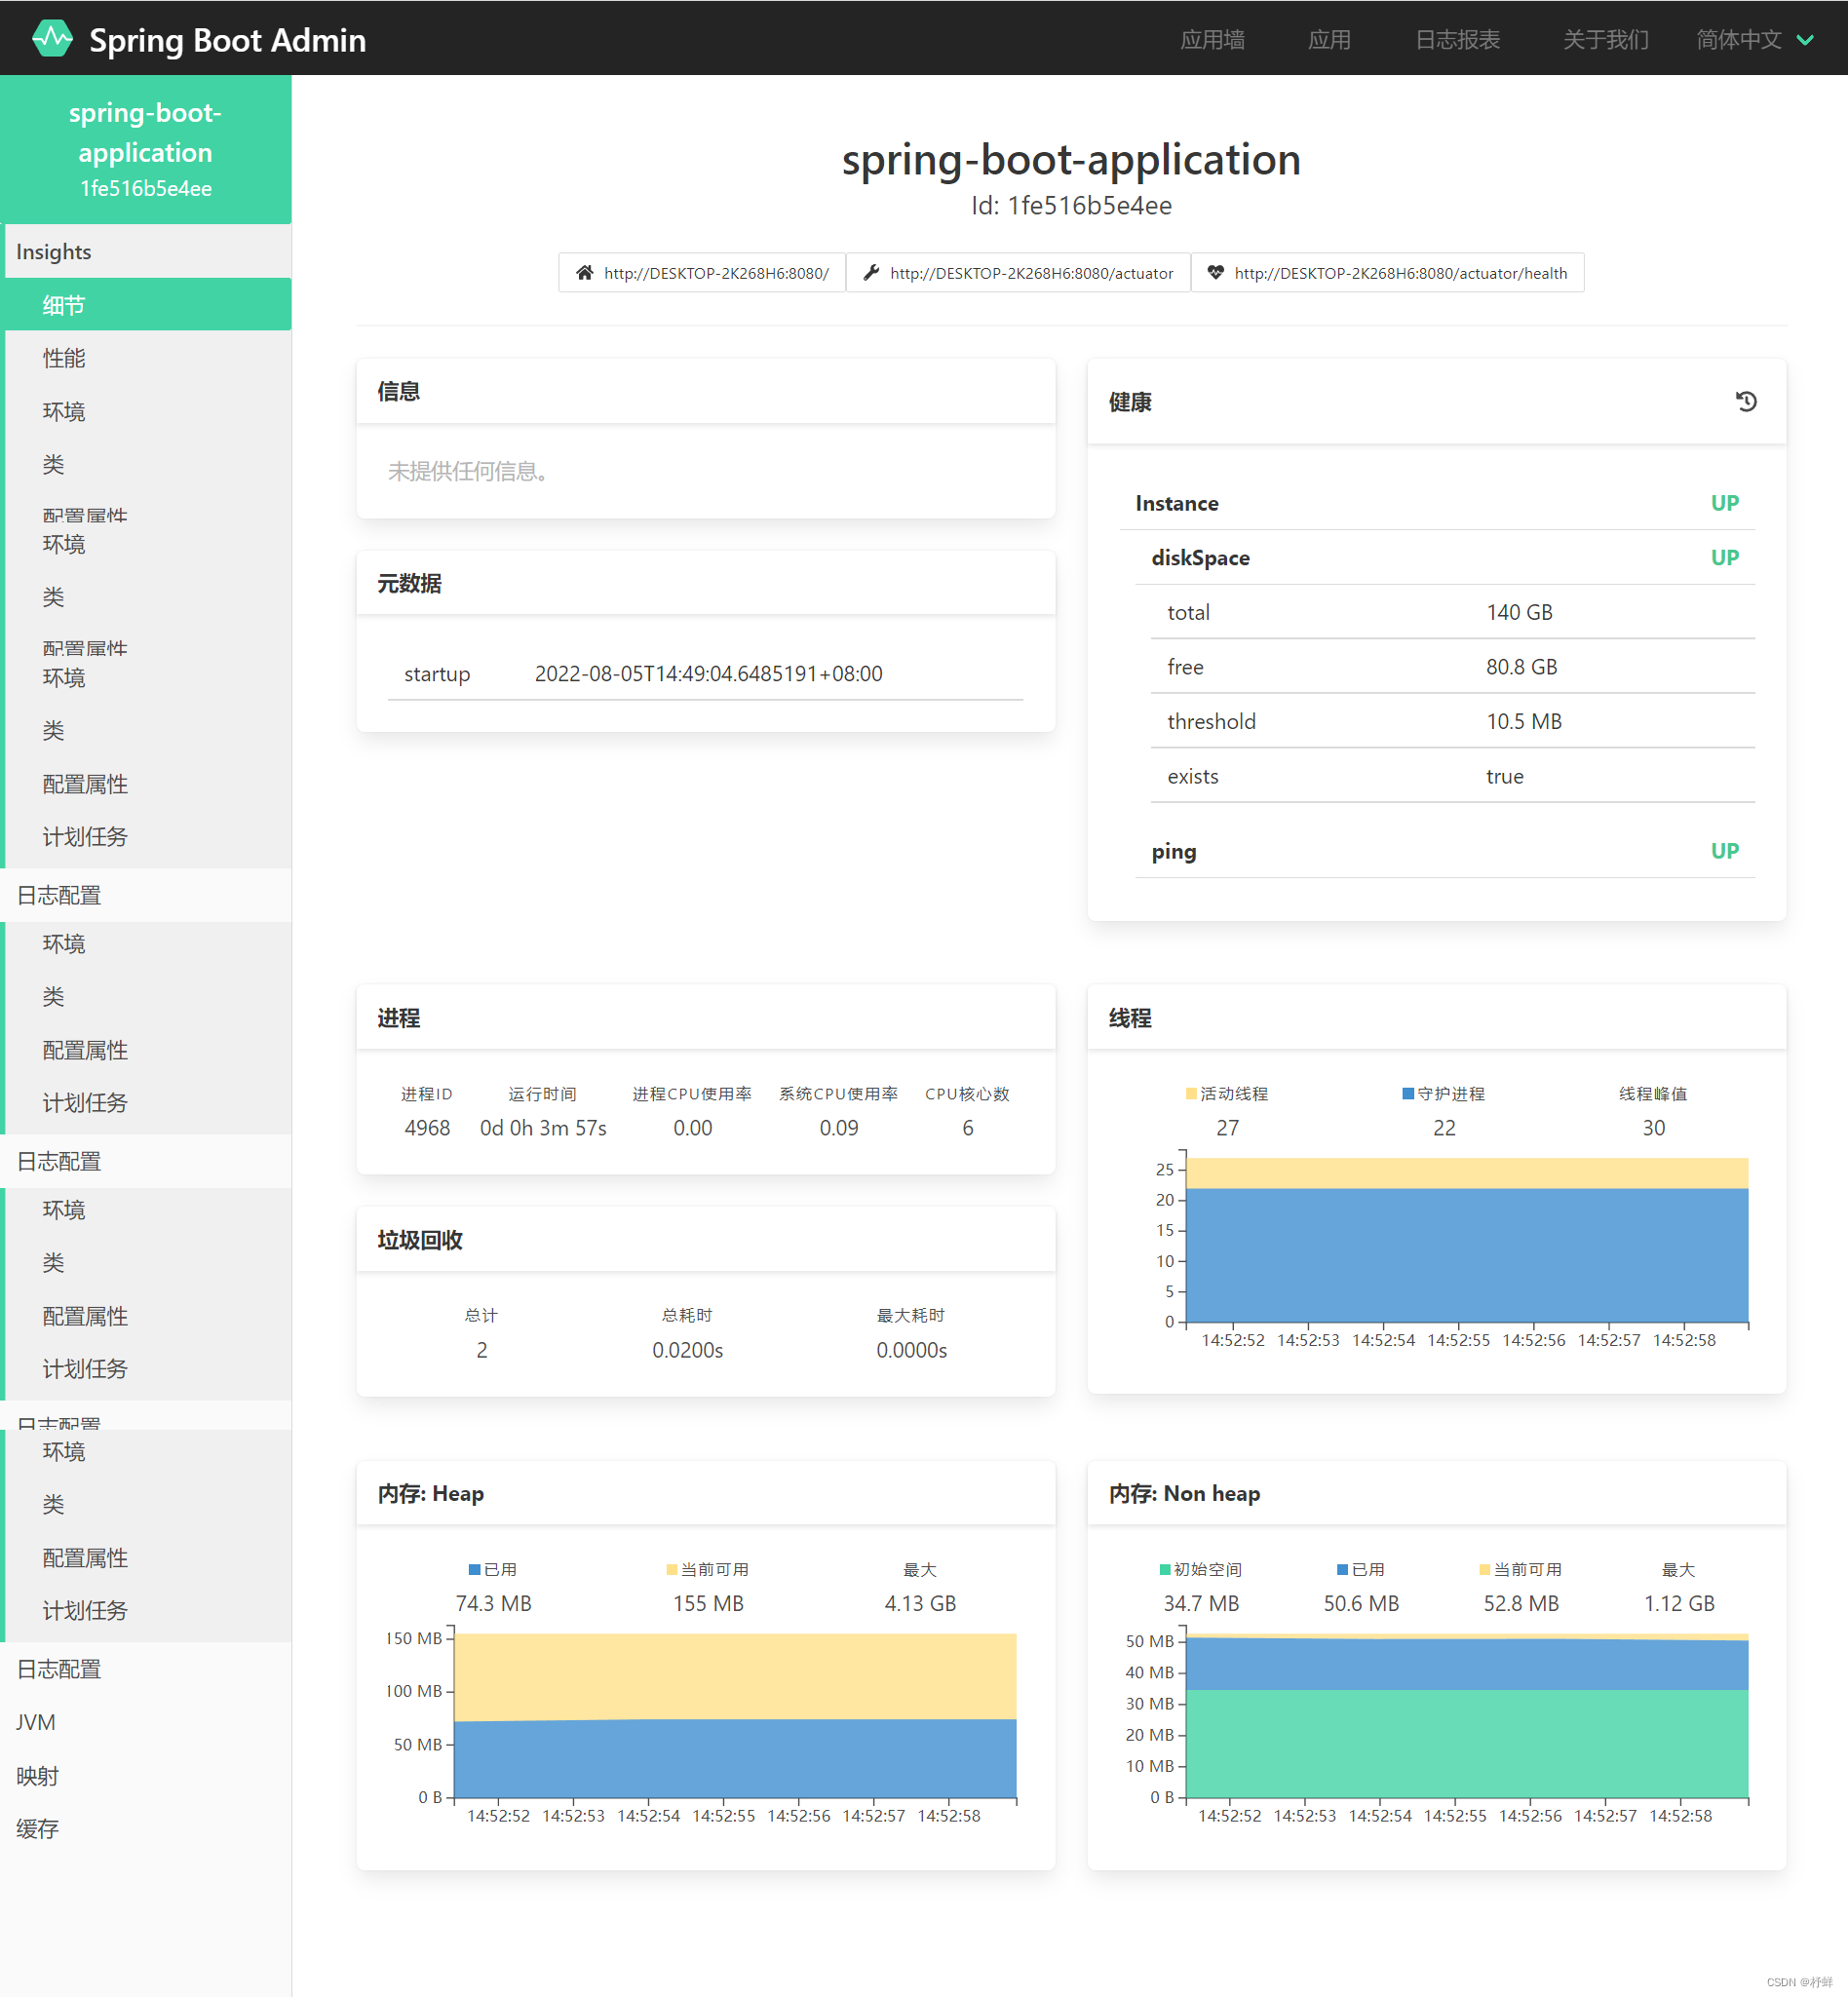The width and height of the screenshot is (1848, 1997).
Task: Click the diskSpace health row
Action: 1445,558
